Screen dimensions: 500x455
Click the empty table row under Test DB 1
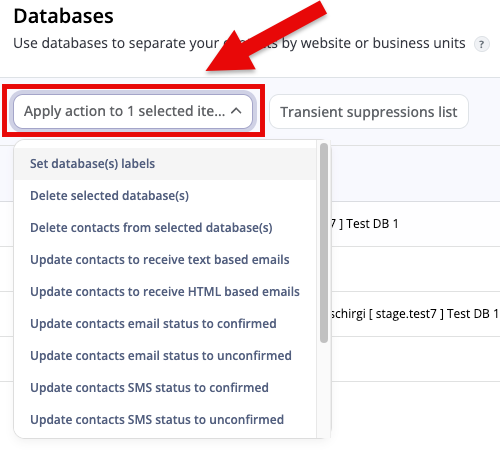tap(416, 269)
